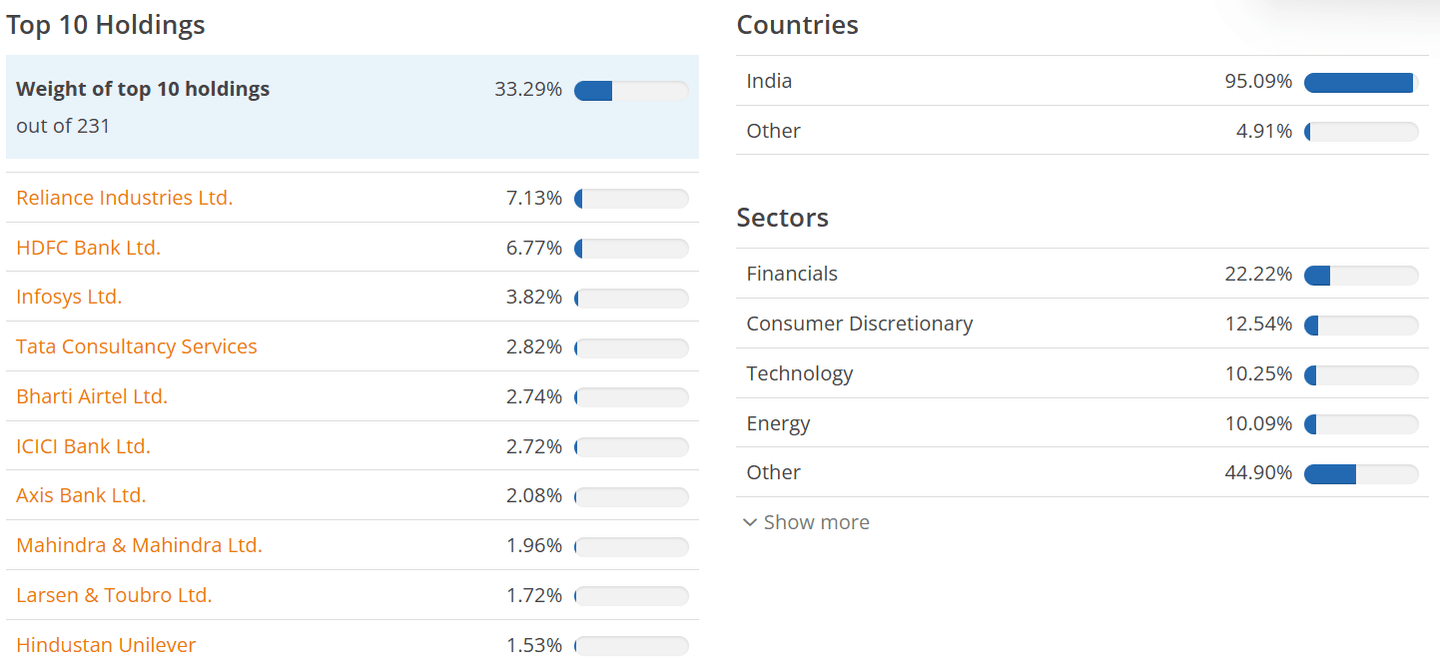The width and height of the screenshot is (1440, 664).
Task: Click the Other countries allocation row
Action: (773, 131)
